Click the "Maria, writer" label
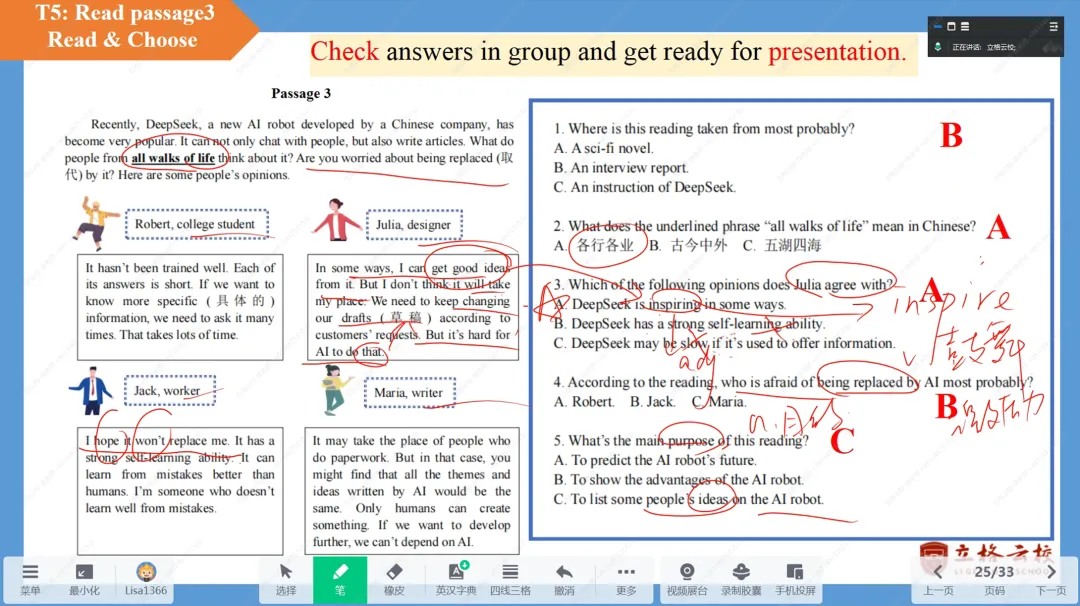Viewport: 1080px width, 606px height. (x=408, y=393)
